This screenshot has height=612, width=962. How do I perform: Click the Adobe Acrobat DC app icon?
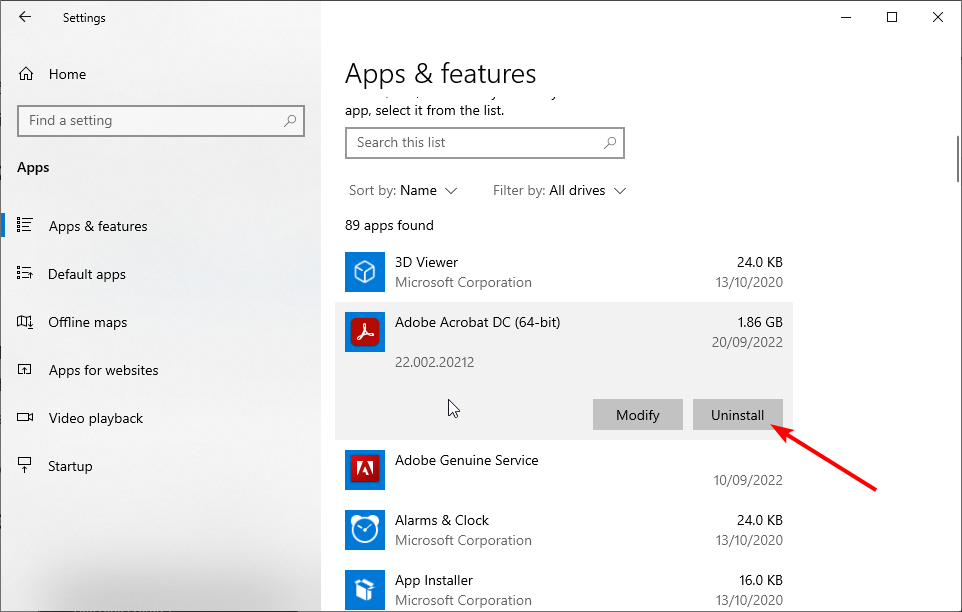coord(364,332)
